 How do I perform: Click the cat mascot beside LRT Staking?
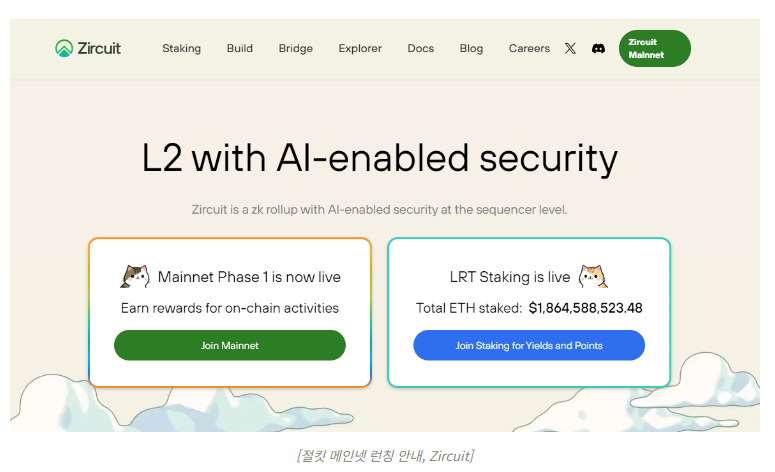coord(593,277)
